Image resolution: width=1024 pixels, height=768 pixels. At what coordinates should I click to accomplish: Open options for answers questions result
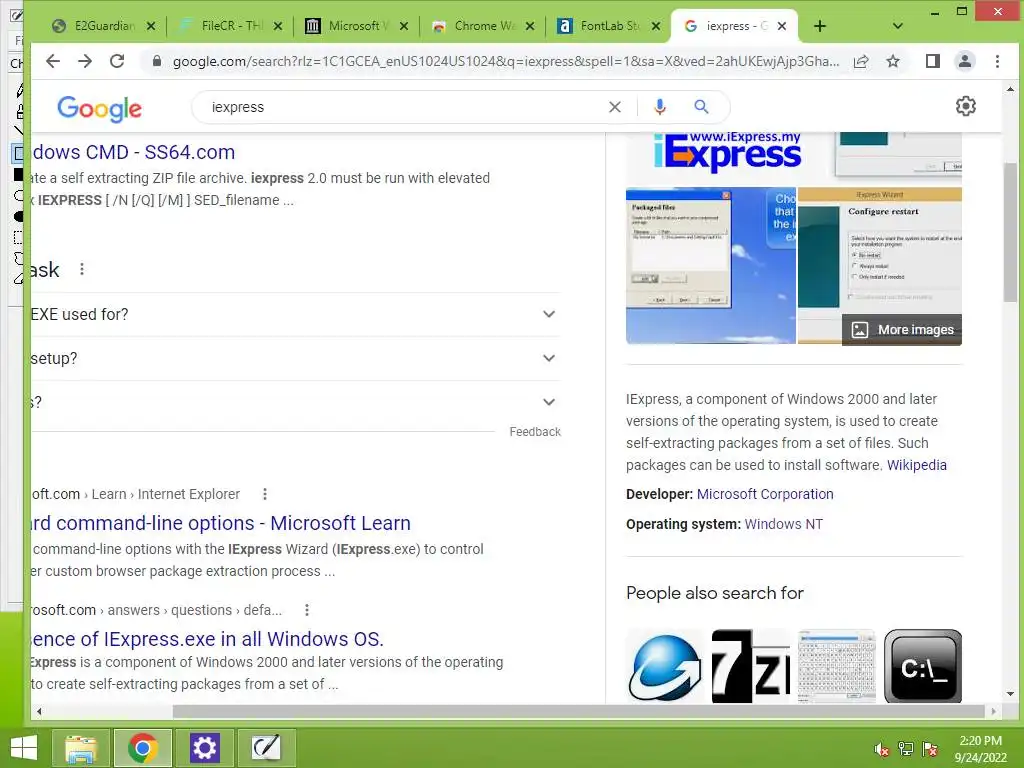pyautogui.click(x=306, y=610)
